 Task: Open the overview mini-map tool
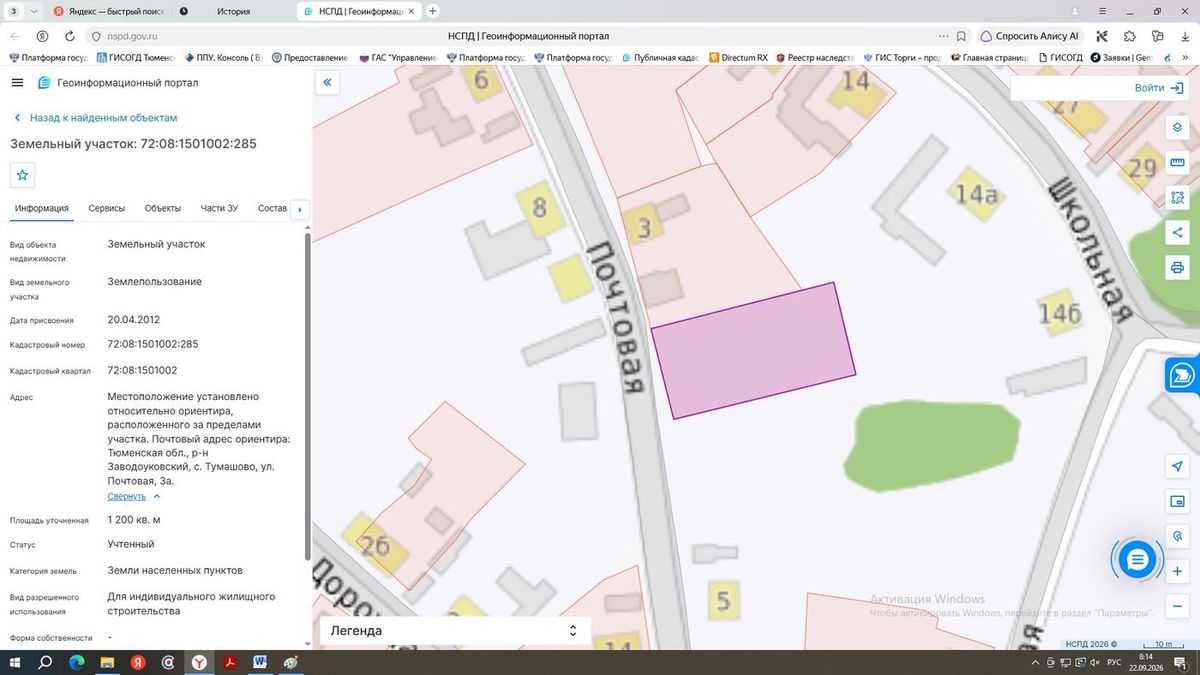1177,501
